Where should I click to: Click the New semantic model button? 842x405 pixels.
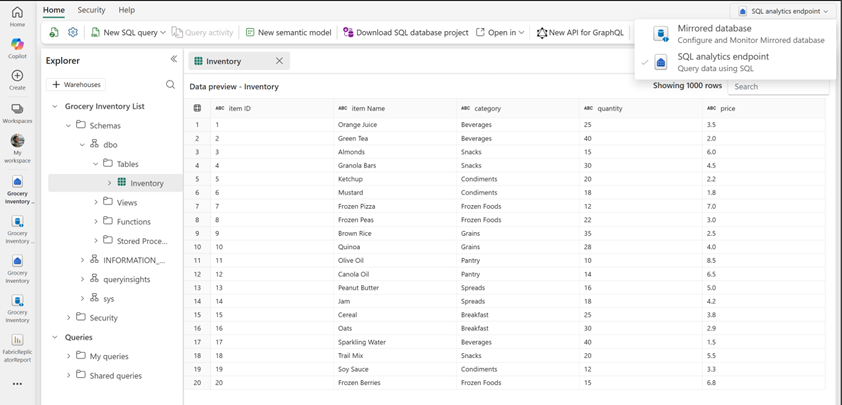(288, 33)
